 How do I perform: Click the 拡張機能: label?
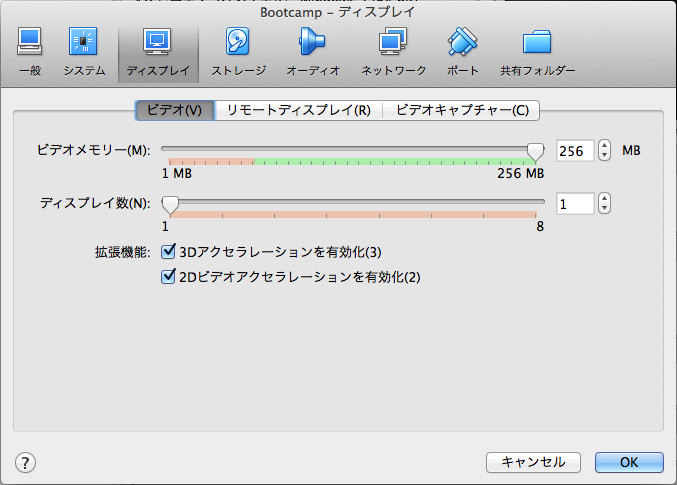pyautogui.click(x=123, y=252)
